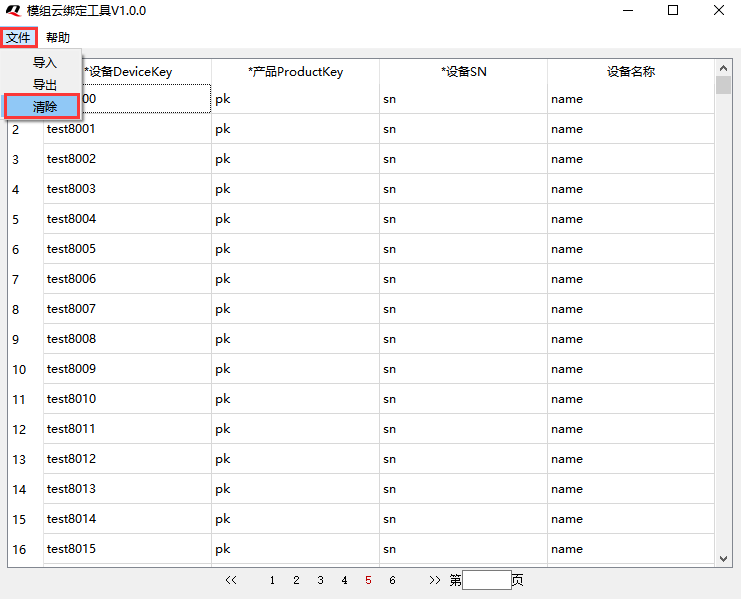
Task: Focus the page number input field
Action: click(x=487, y=580)
